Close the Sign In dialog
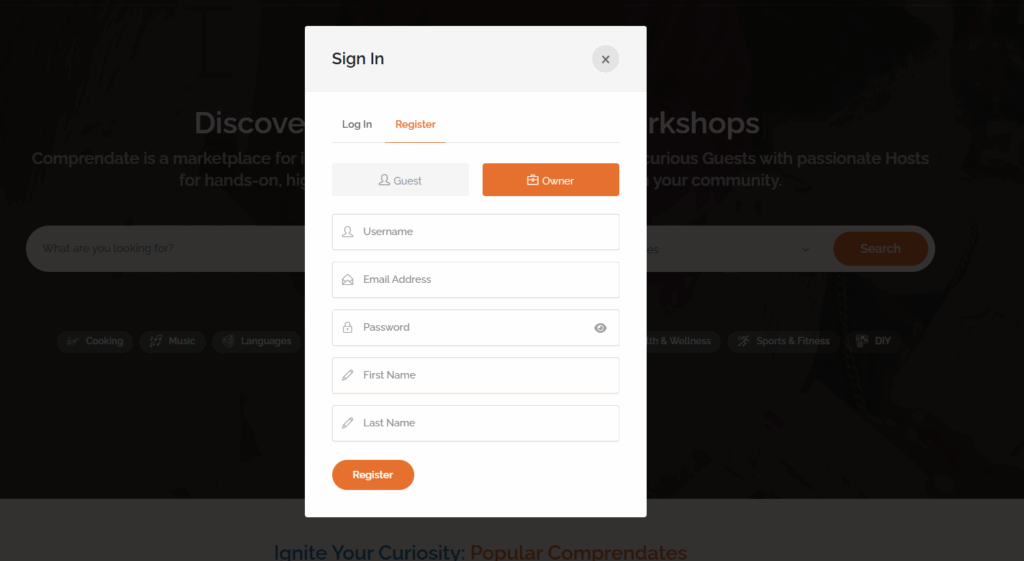This screenshot has width=1024, height=561. 605,59
